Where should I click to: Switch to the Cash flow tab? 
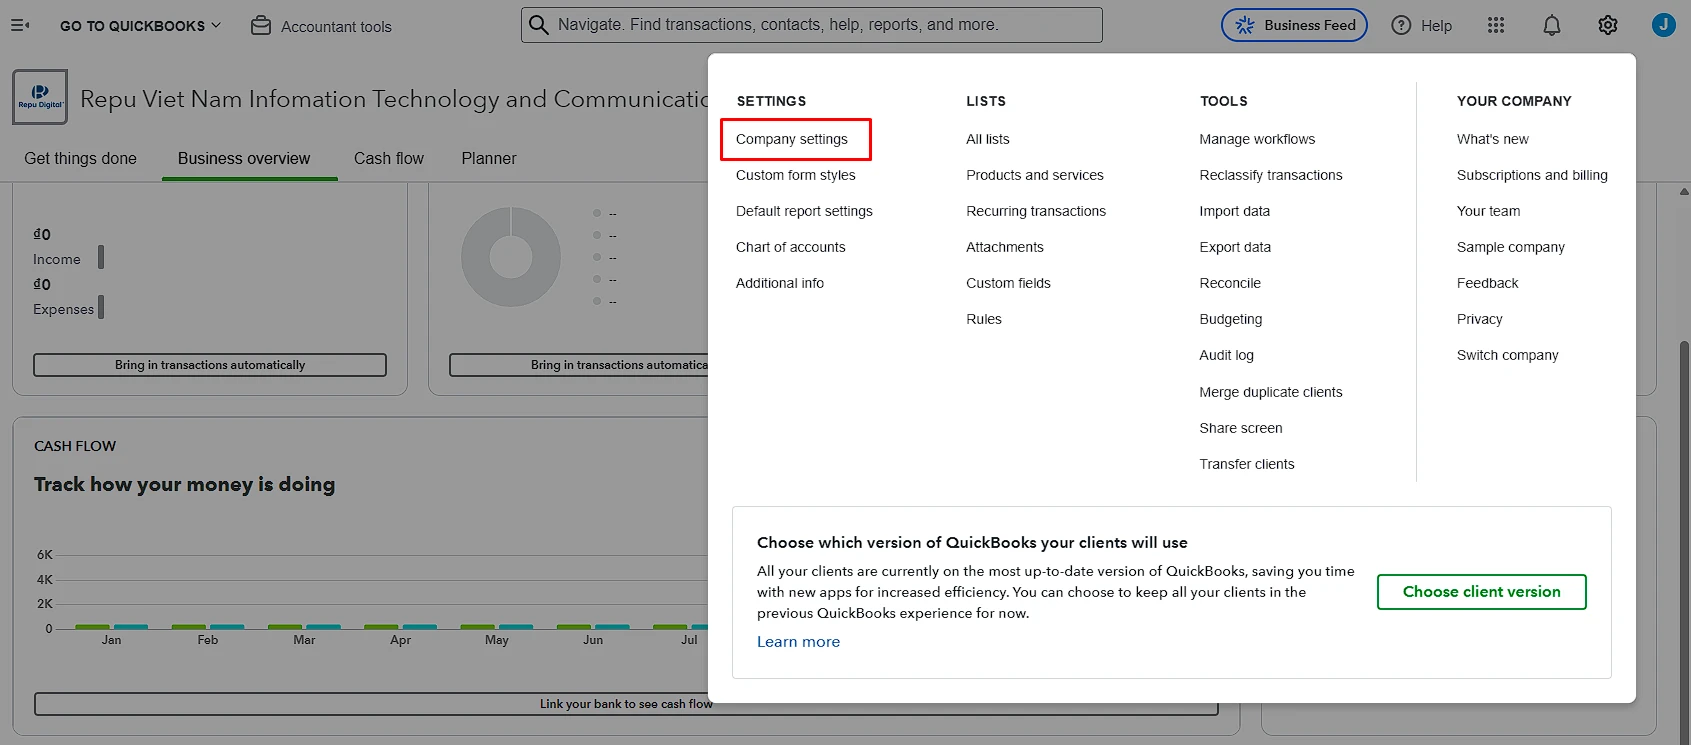(x=388, y=159)
